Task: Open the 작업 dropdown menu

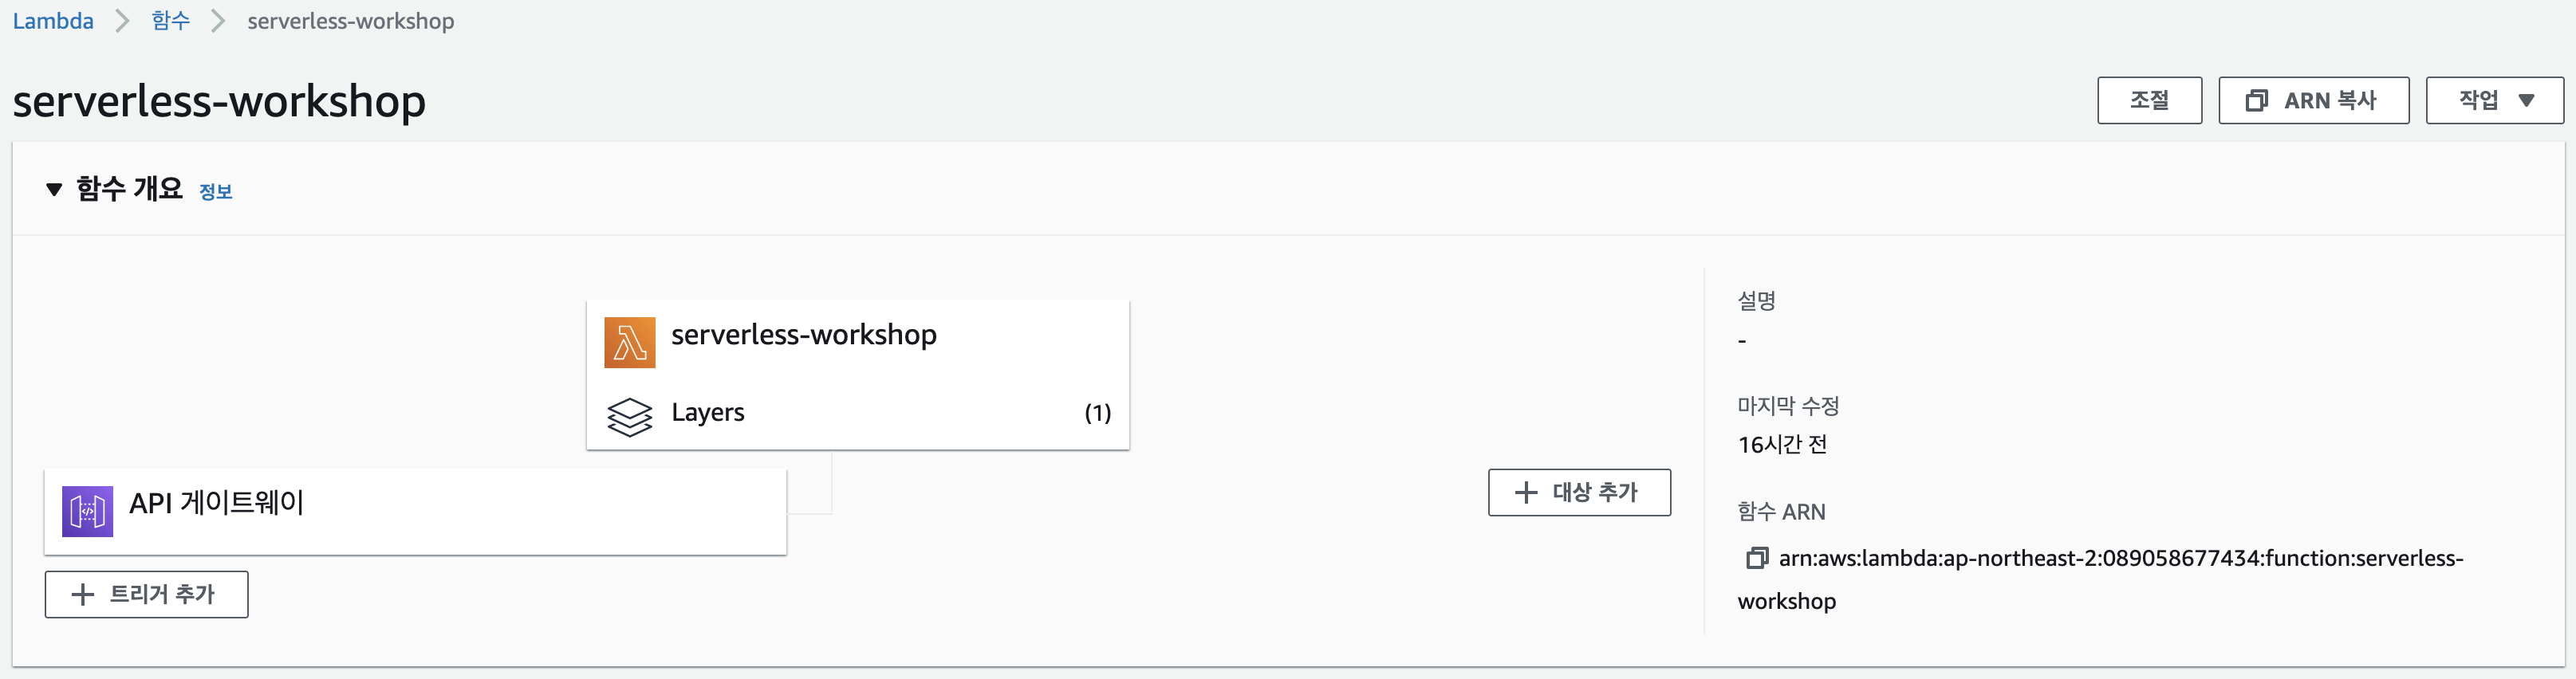Action: click(x=2494, y=100)
